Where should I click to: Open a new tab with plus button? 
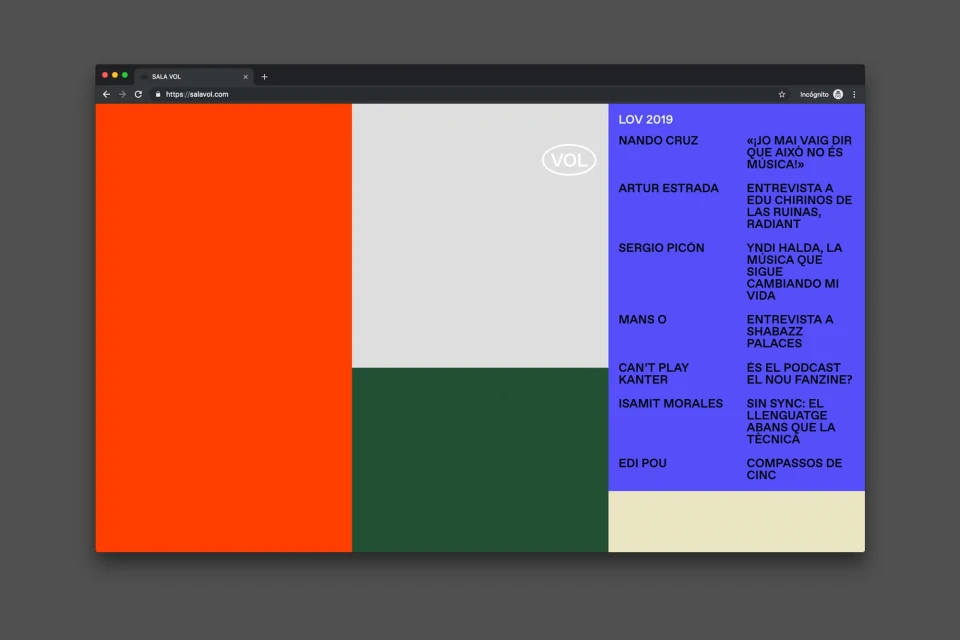point(264,77)
